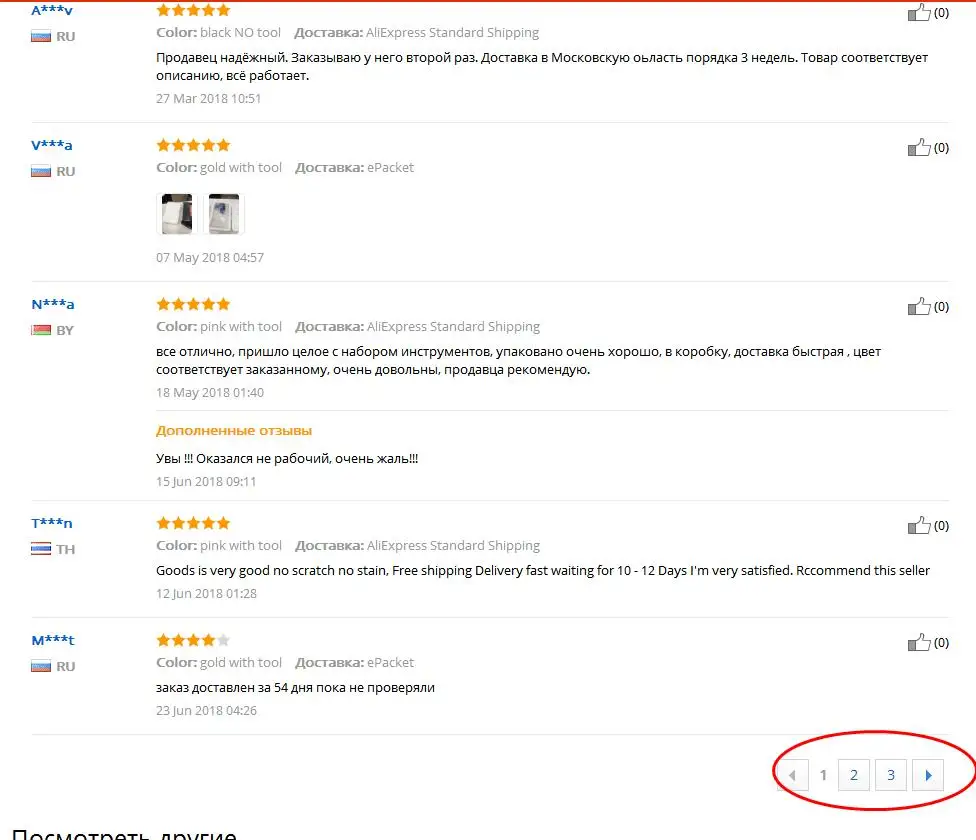976x840 pixels.
Task: Click the Дополненные отзывы heading
Action: [234, 431]
